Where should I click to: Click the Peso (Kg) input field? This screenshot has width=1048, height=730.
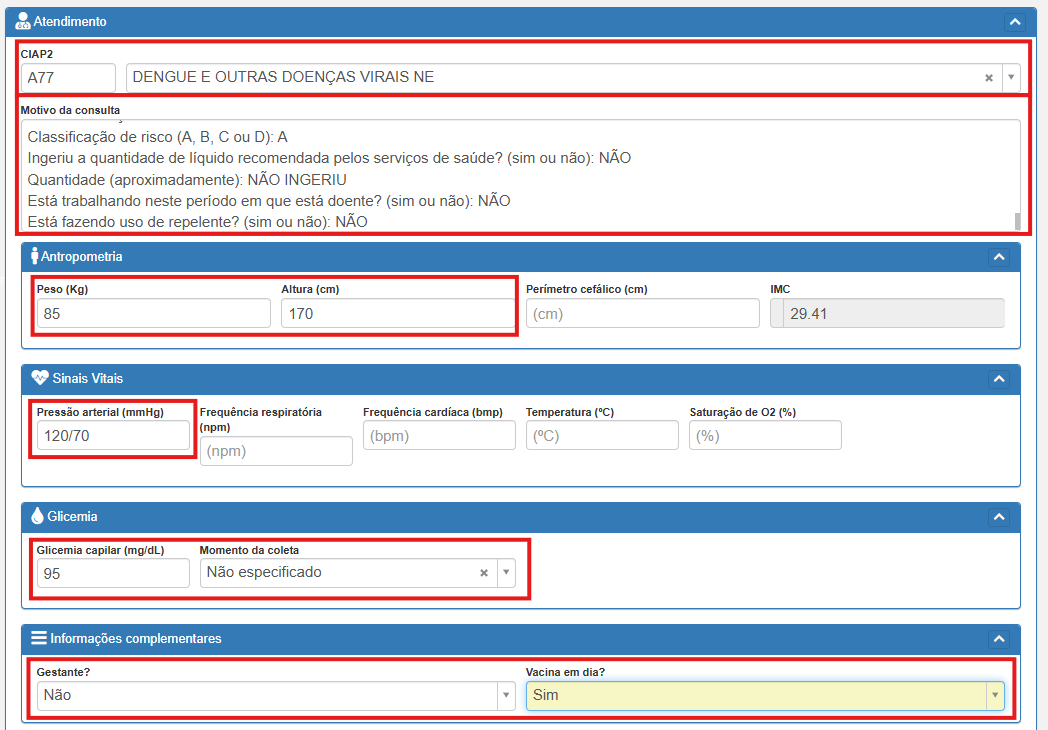(x=152, y=314)
